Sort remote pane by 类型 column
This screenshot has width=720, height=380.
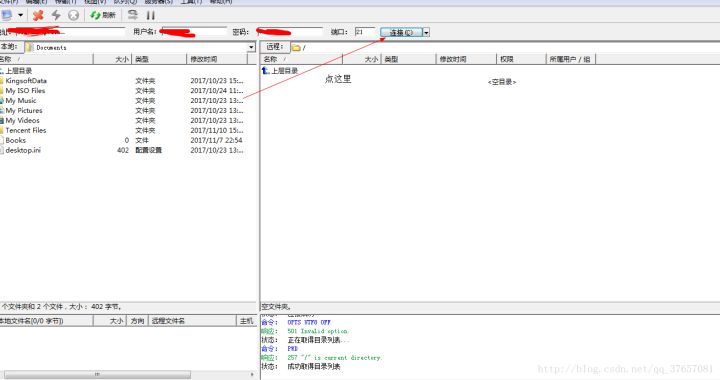[408, 59]
